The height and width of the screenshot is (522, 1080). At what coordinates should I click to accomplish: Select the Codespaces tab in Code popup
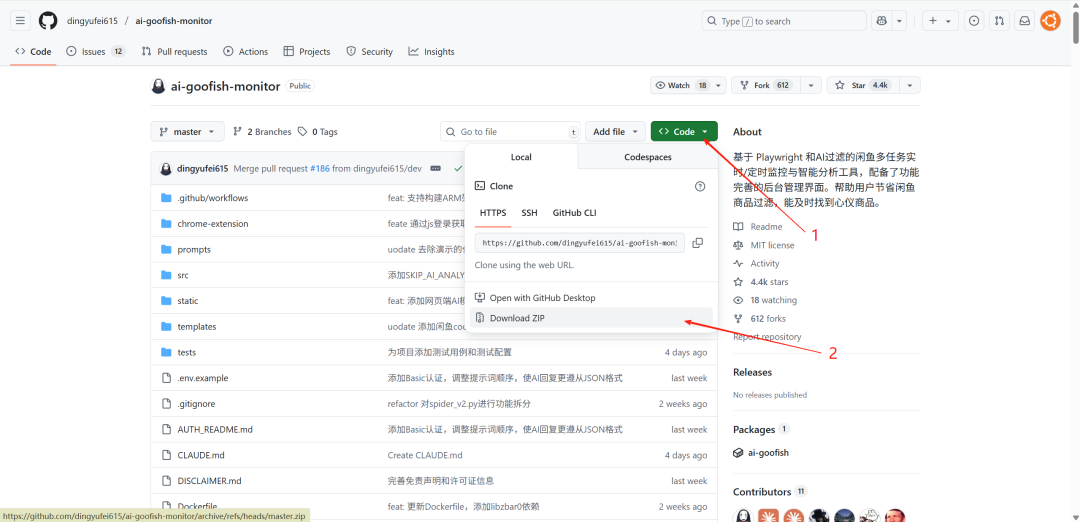point(647,157)
